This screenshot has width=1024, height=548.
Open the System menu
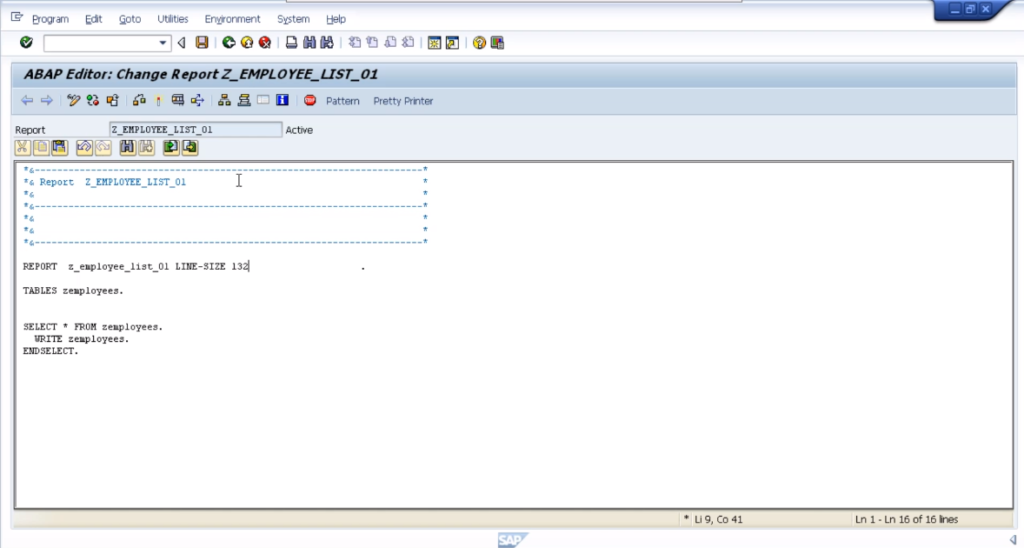point(293,19)
